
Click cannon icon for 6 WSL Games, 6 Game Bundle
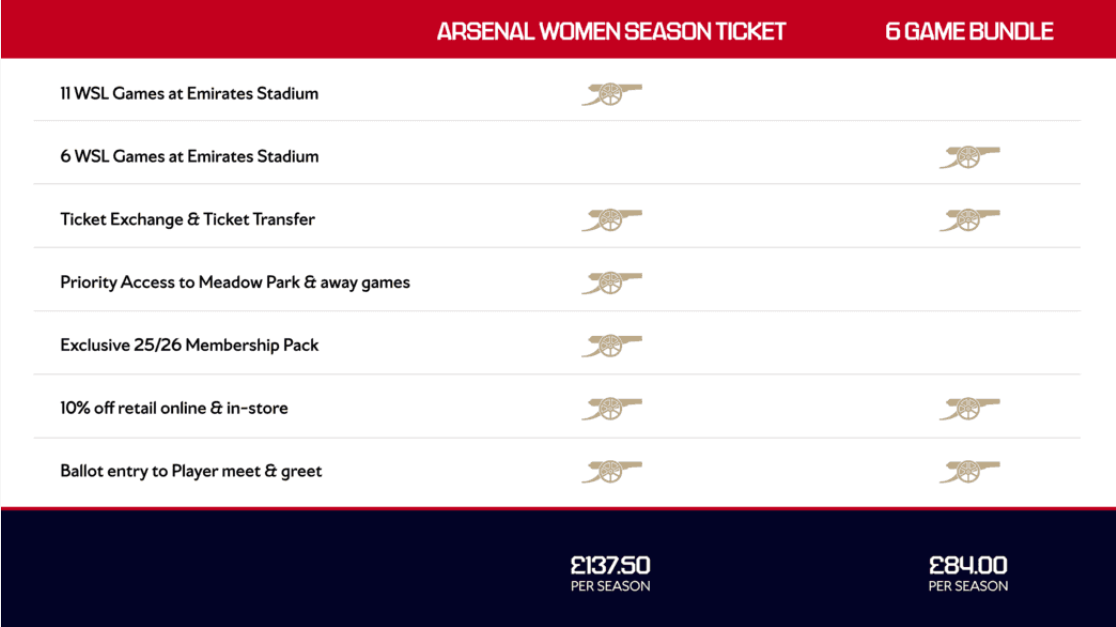(x=969, y=157)
